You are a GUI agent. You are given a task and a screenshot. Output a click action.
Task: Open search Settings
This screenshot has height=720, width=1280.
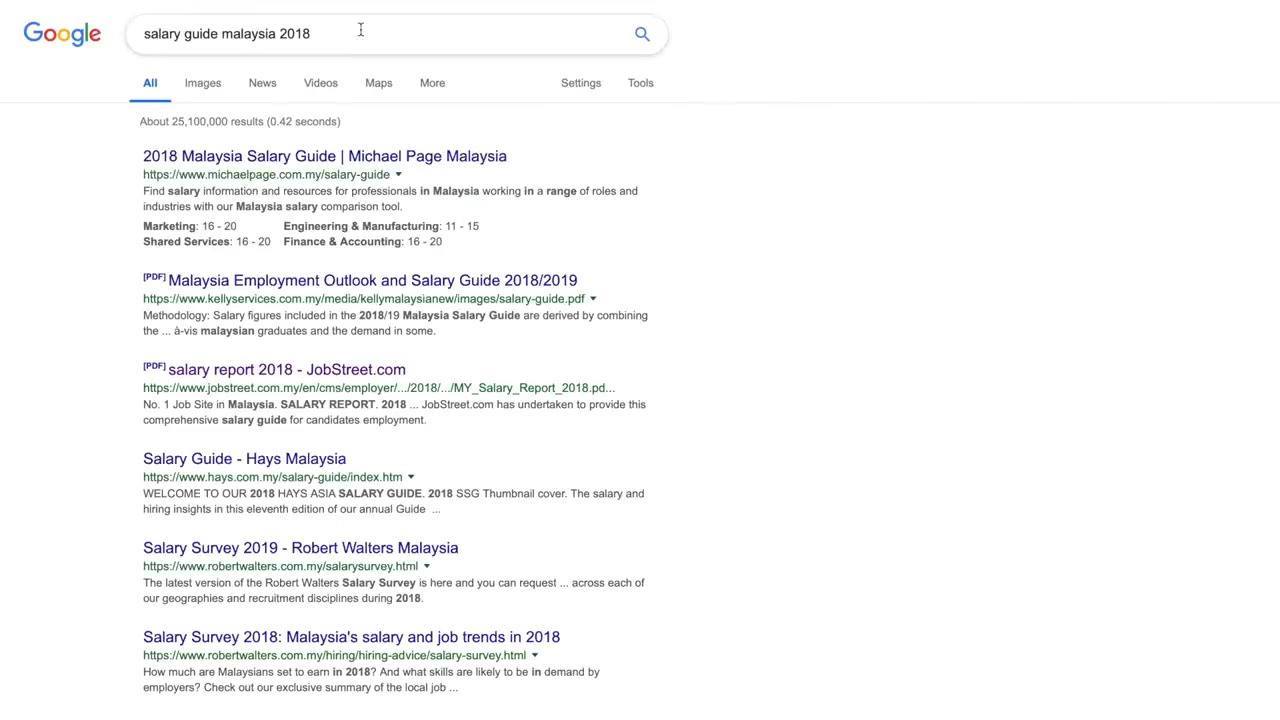point(581,83)
